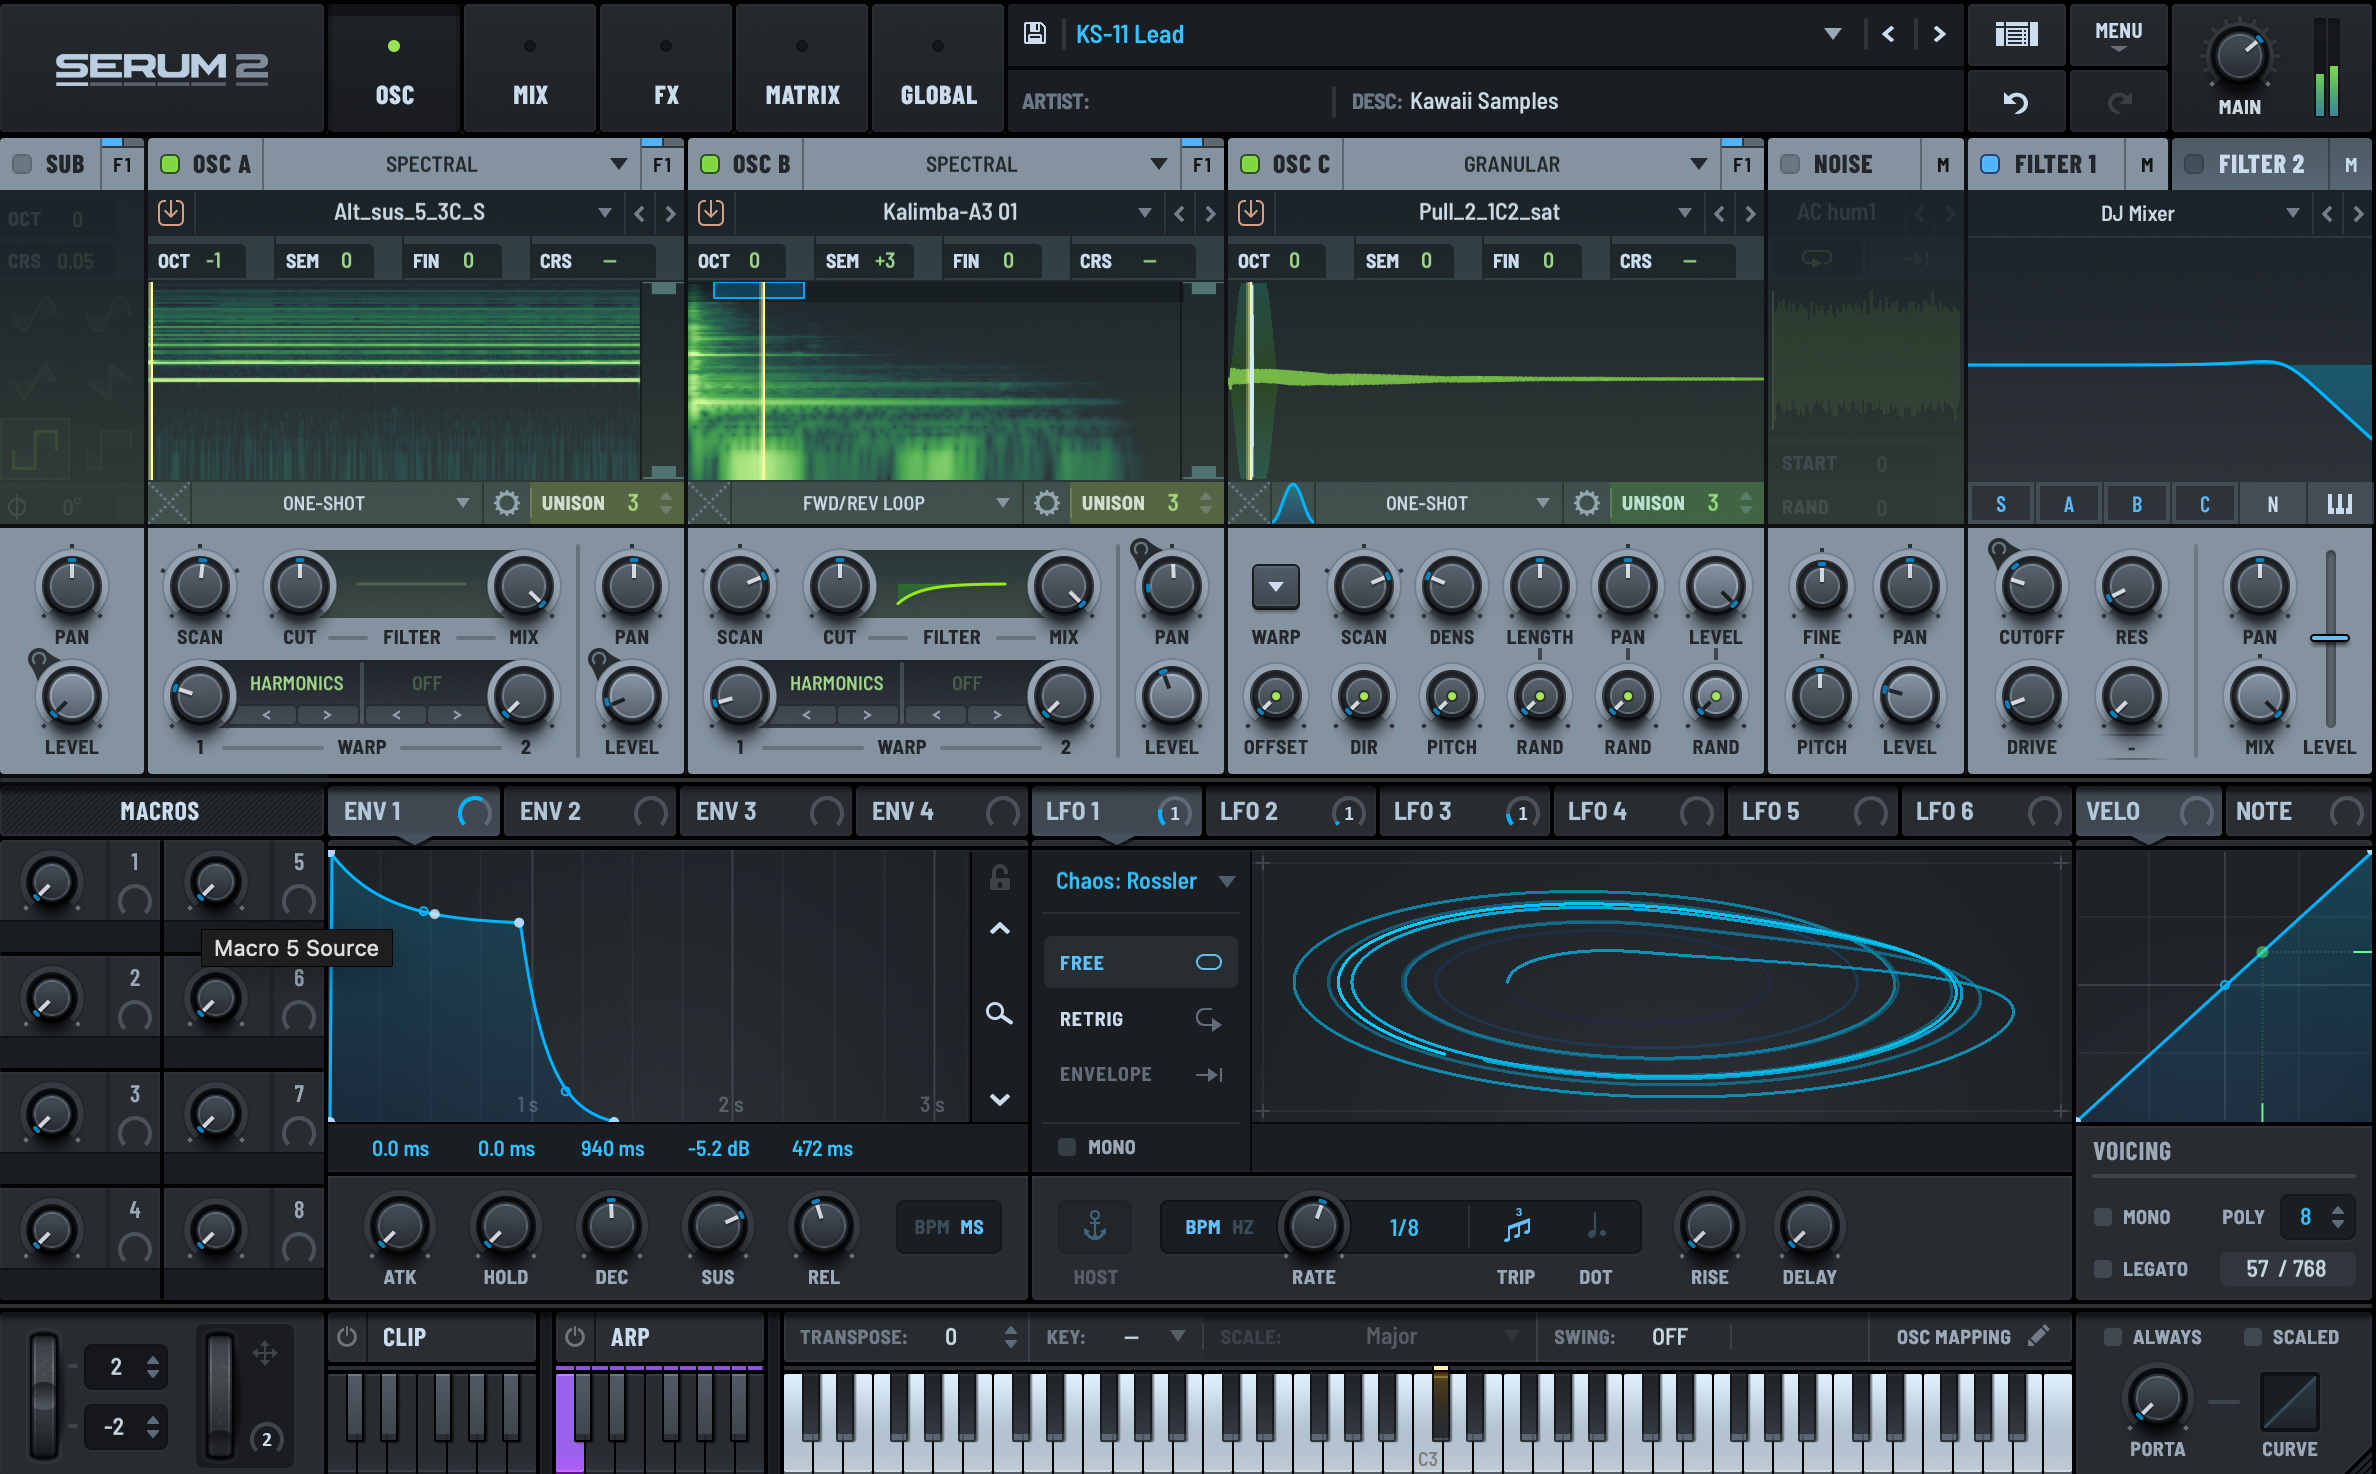The height and width of the screenshot is (1474, 2378).
Task: Select next OSC A wavetable arrow
Action: (670, 213)
